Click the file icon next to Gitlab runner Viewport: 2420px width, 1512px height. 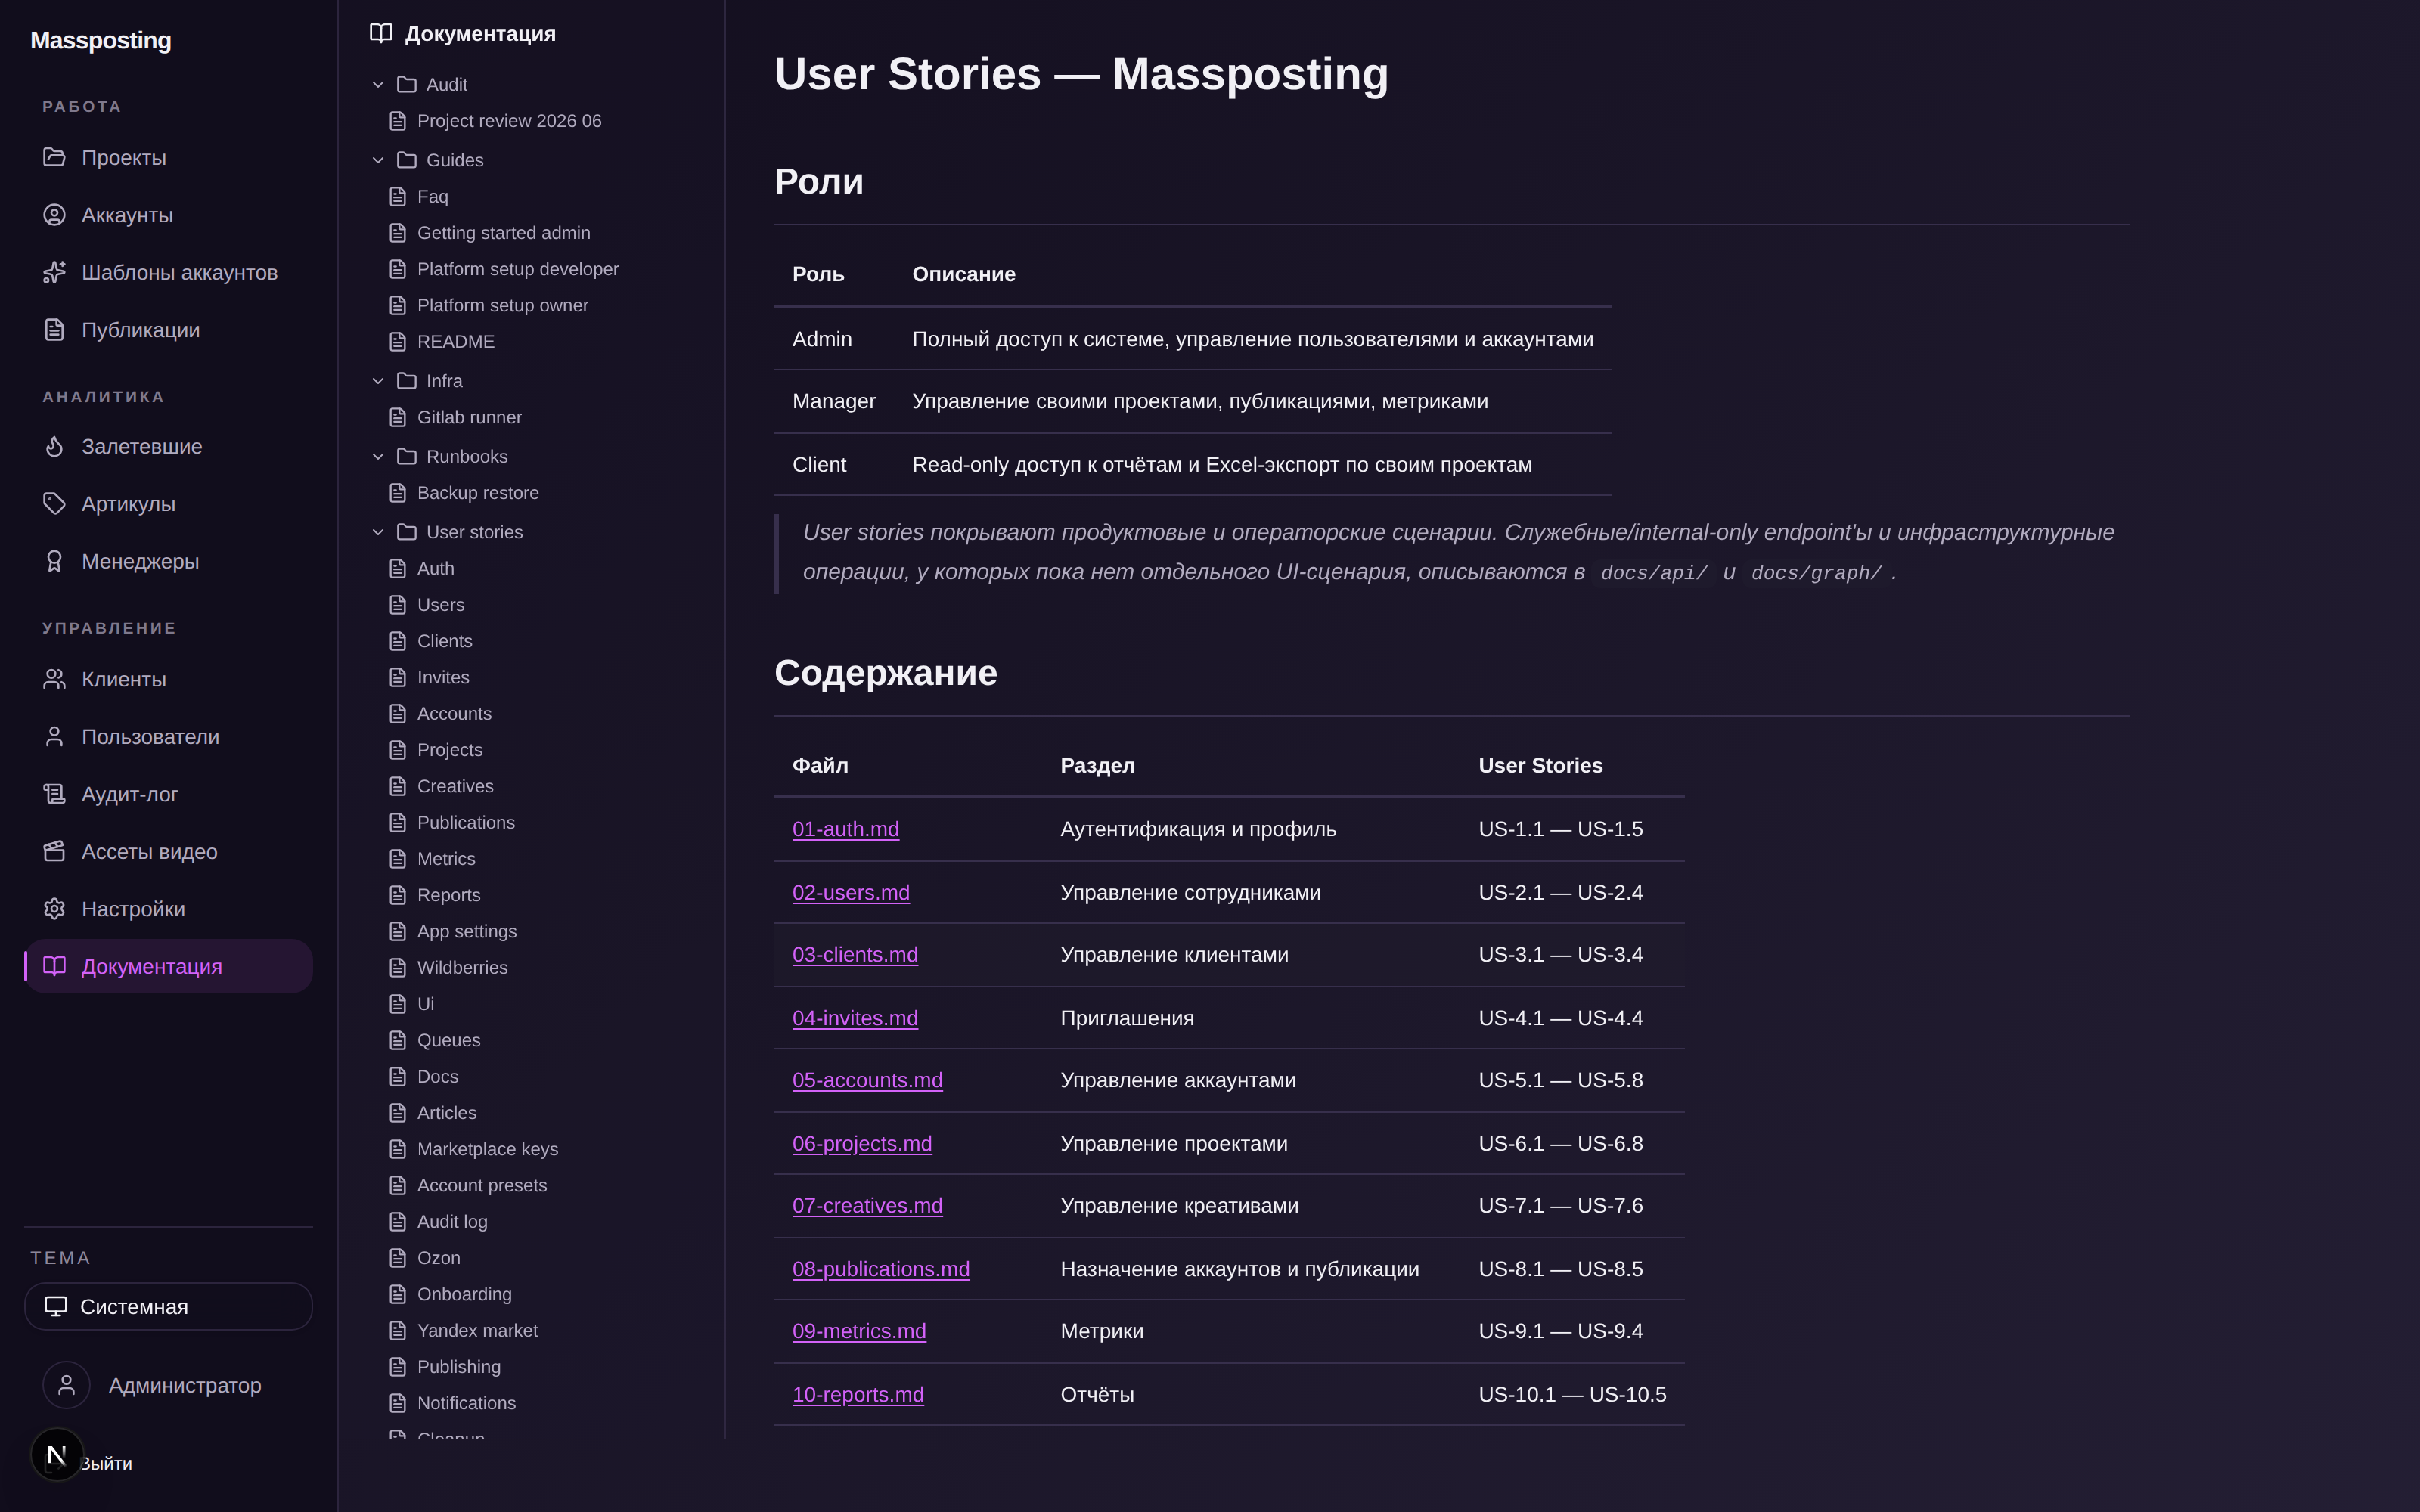point(398,417)
